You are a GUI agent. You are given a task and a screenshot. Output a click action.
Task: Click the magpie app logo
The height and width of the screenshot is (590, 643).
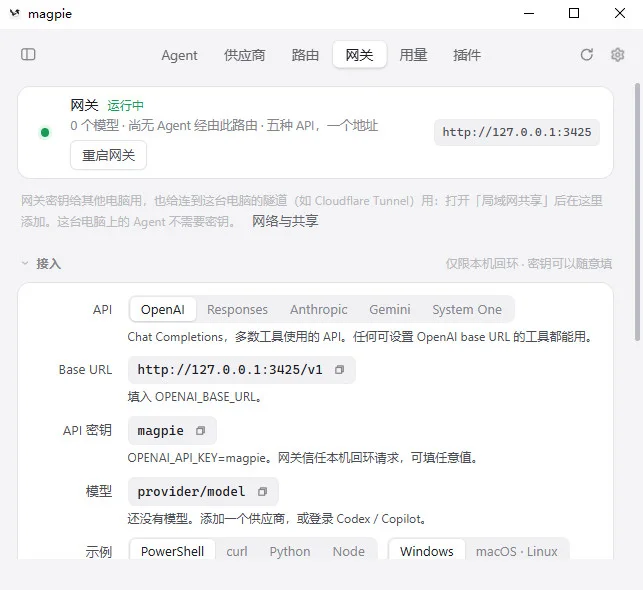(x=15, y=14)
